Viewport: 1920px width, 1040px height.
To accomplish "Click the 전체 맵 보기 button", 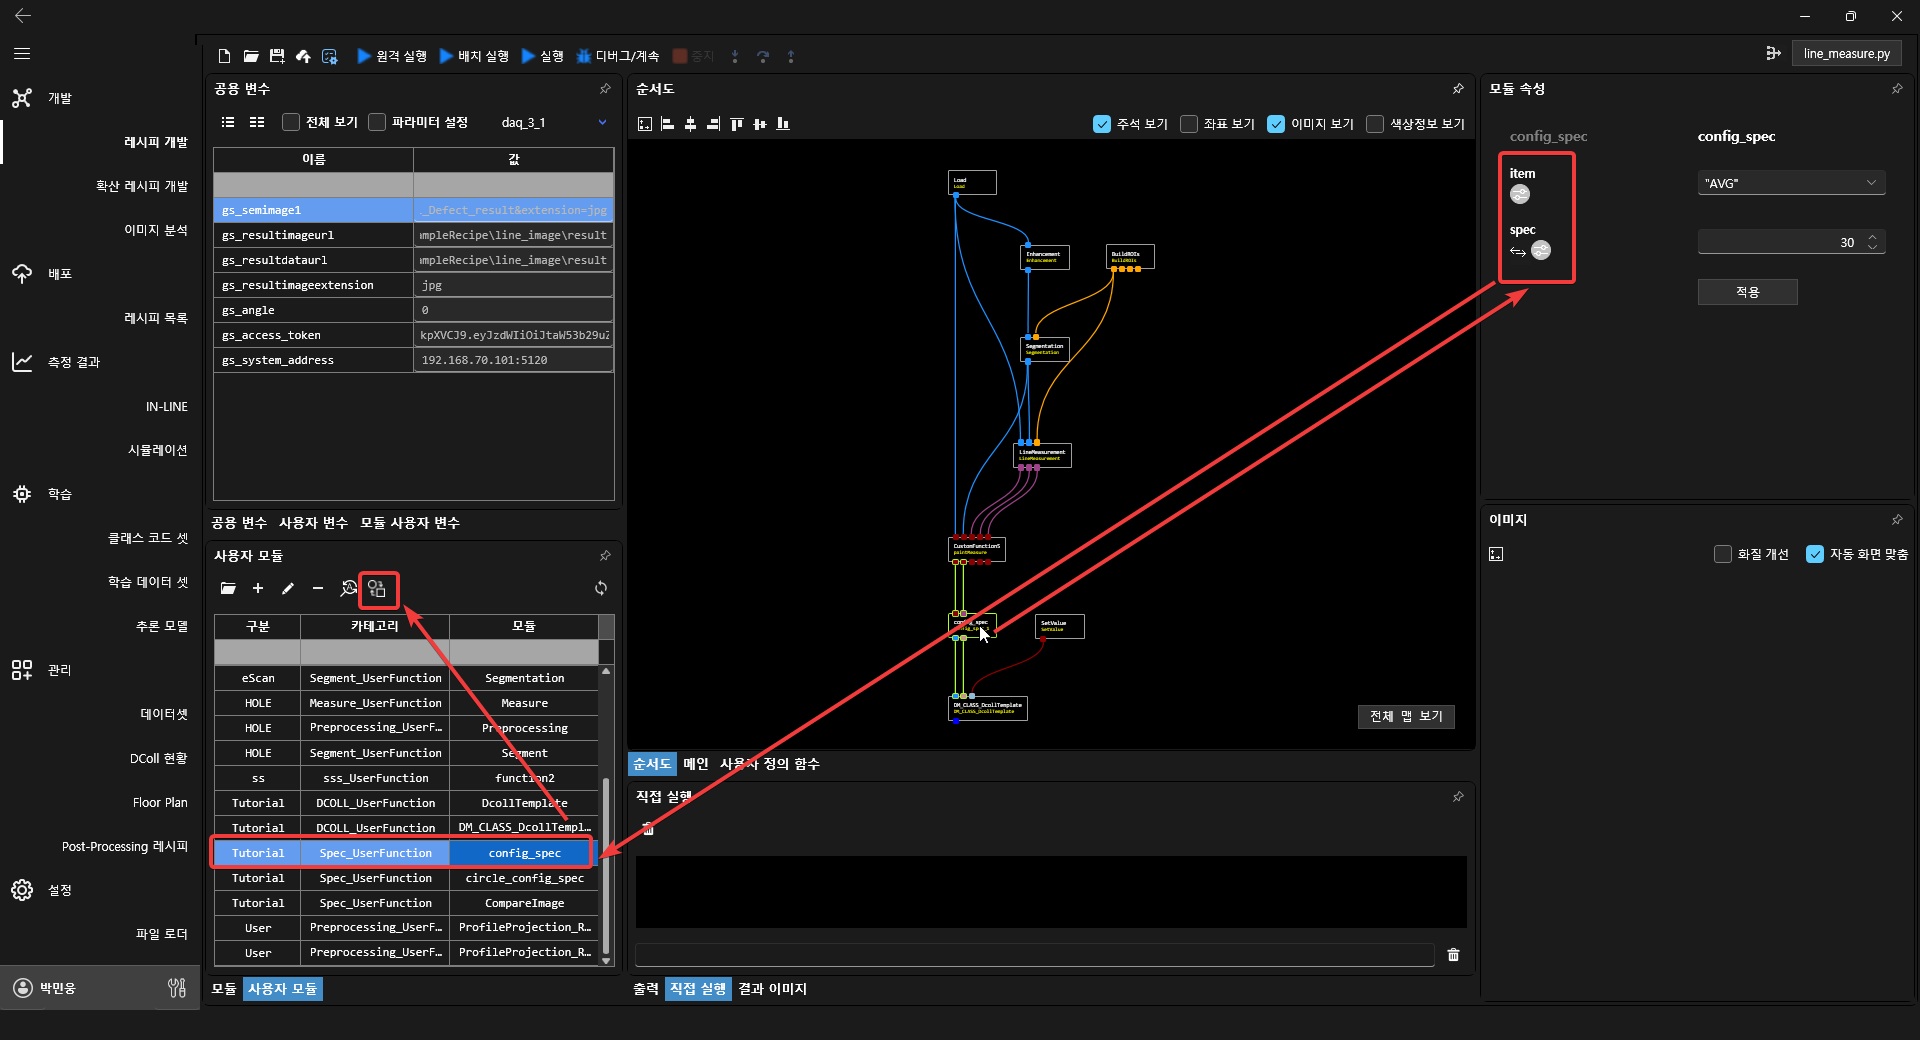I will tap(1405, 716).
